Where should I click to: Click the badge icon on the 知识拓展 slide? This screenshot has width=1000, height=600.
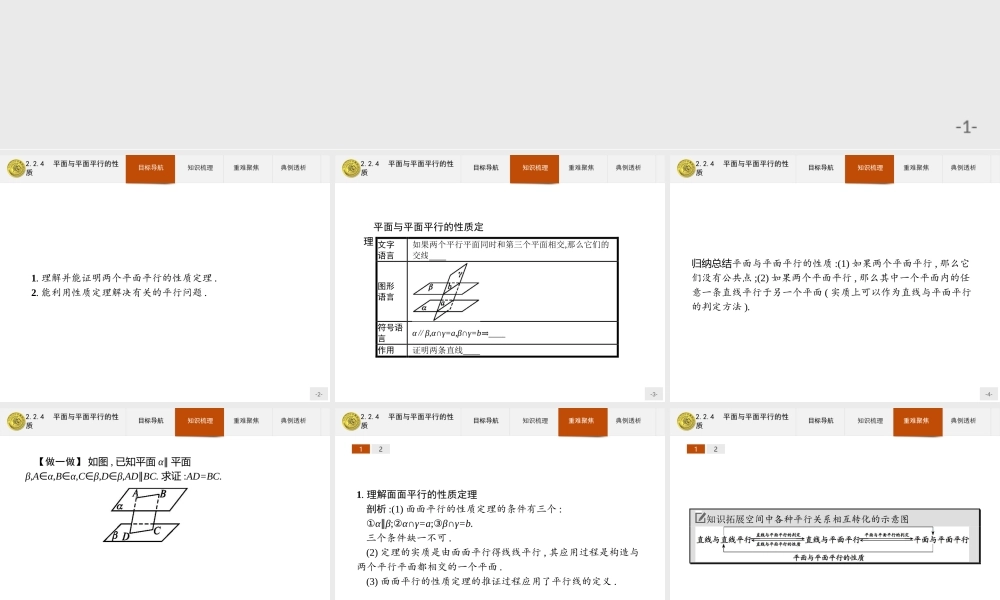pyautogui.click(x=685, y=421)
